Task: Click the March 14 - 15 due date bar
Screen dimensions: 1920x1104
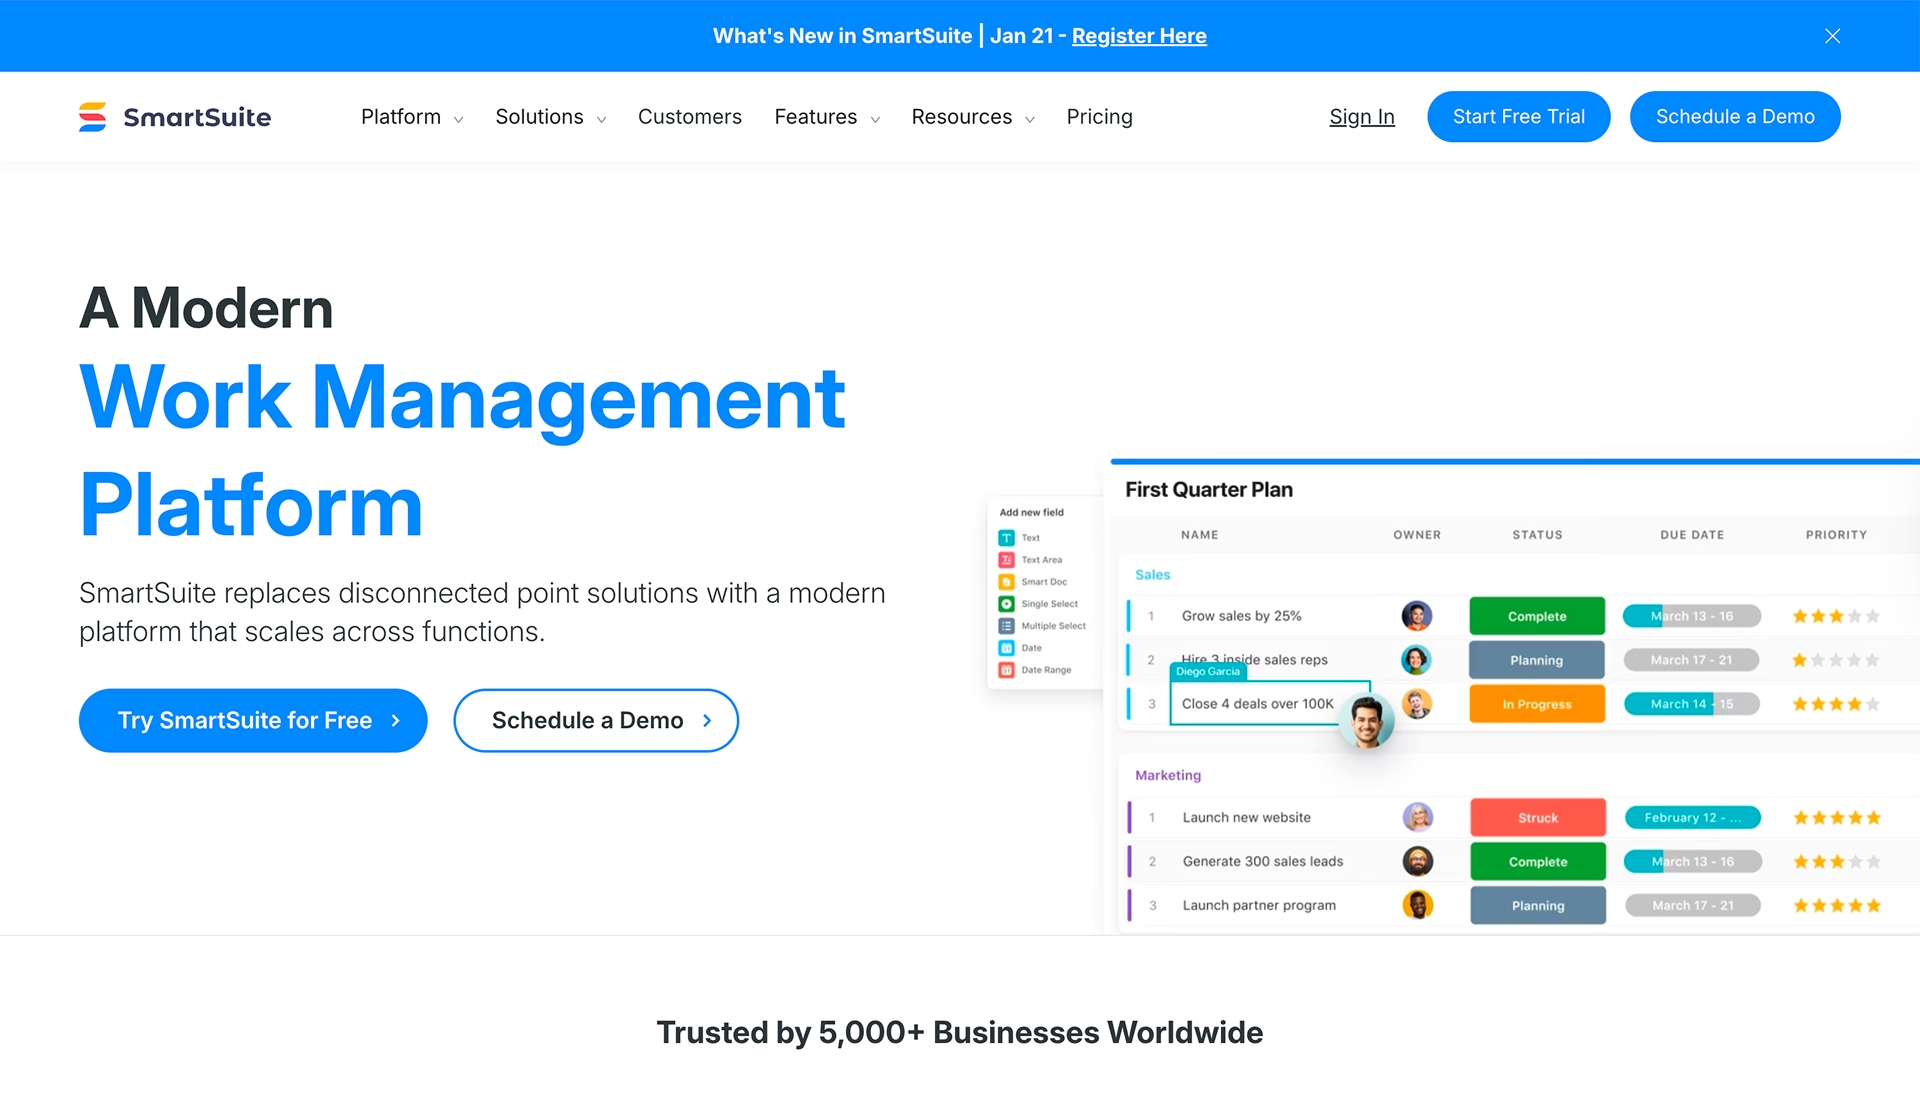Action: 1692,704
